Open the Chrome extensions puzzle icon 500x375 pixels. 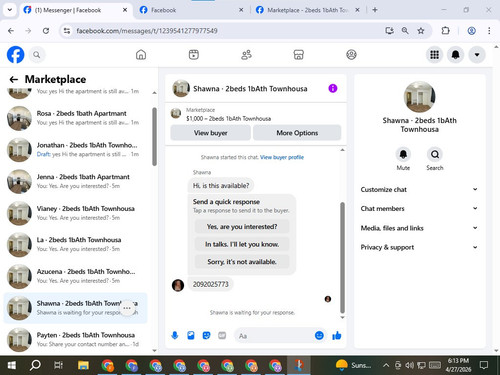pos(445,31)
